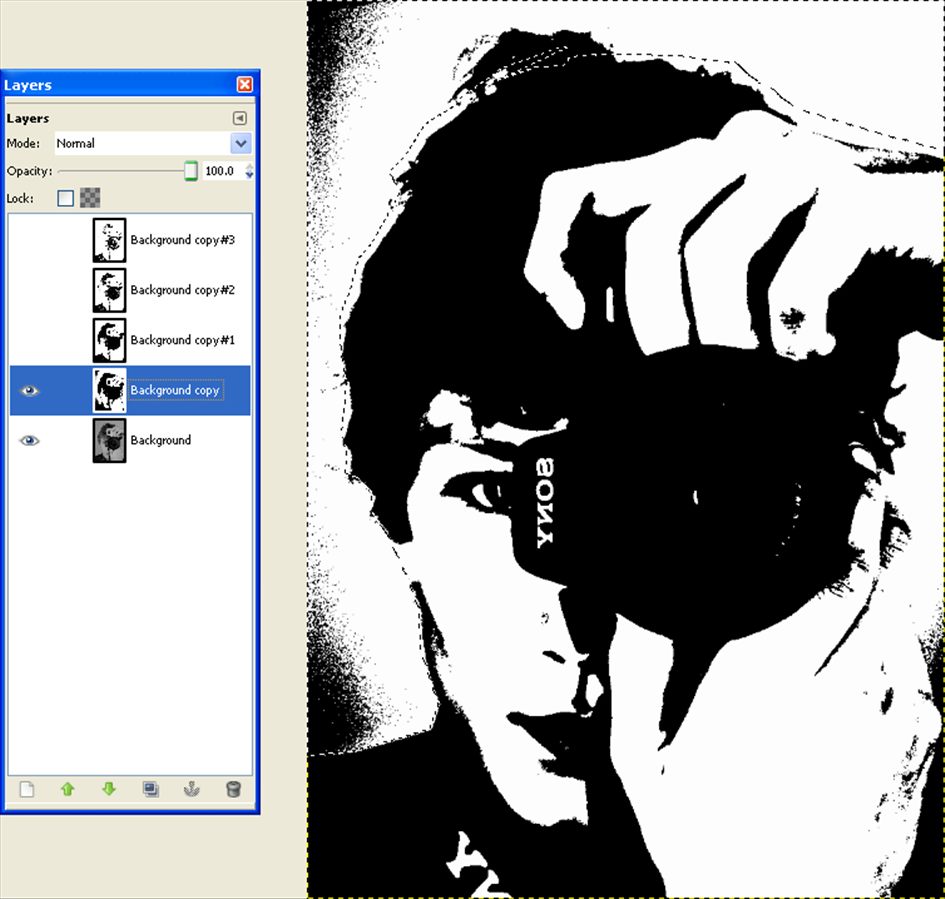
Task: Select the Background copy#1 layer thumbnail
Action: (x=110, y=340)
